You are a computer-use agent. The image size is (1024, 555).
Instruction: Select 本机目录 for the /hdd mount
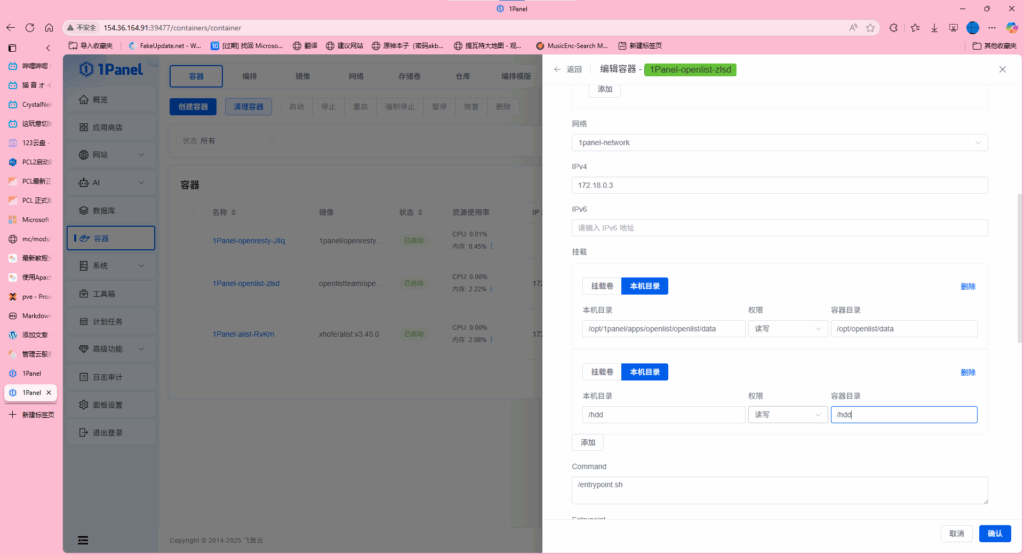tap(645, 372)
